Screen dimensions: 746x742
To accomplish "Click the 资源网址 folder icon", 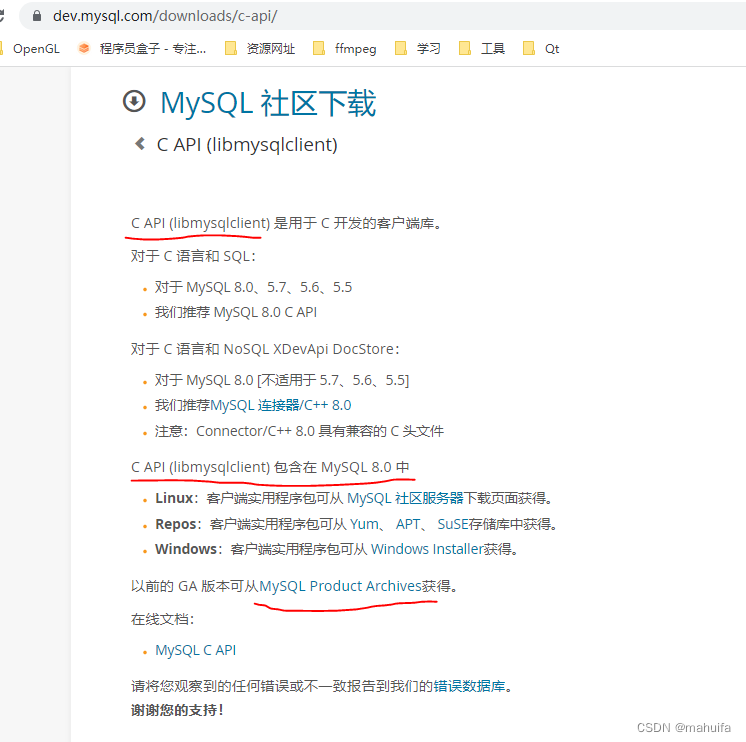I will click(x=231, y=48).
